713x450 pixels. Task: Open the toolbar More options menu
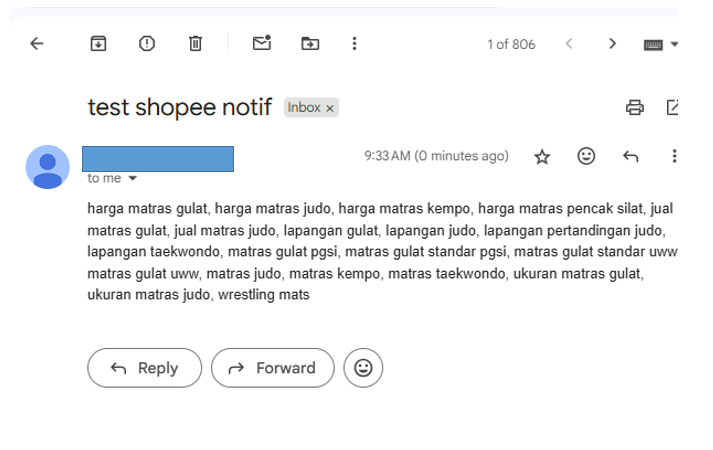pyautogui.click(x=354, y=44)
